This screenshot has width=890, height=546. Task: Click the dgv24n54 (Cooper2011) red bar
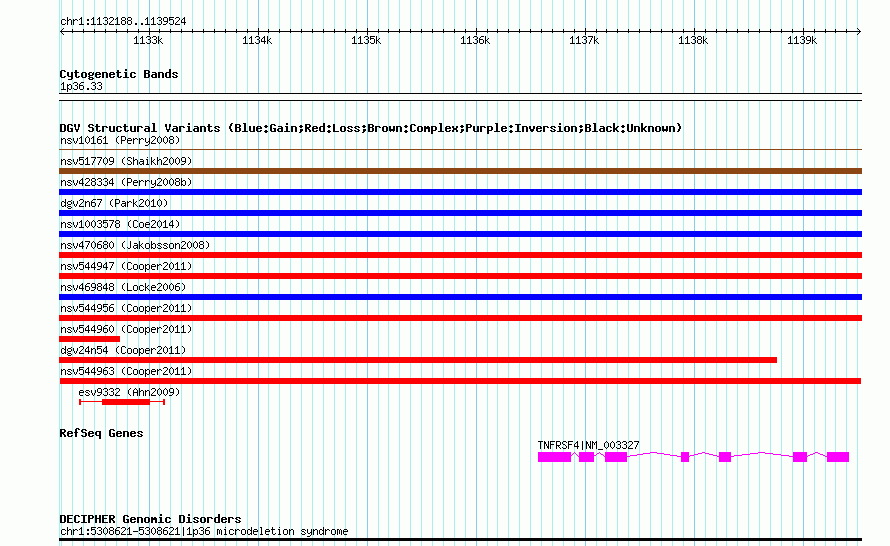click(418, 360)
